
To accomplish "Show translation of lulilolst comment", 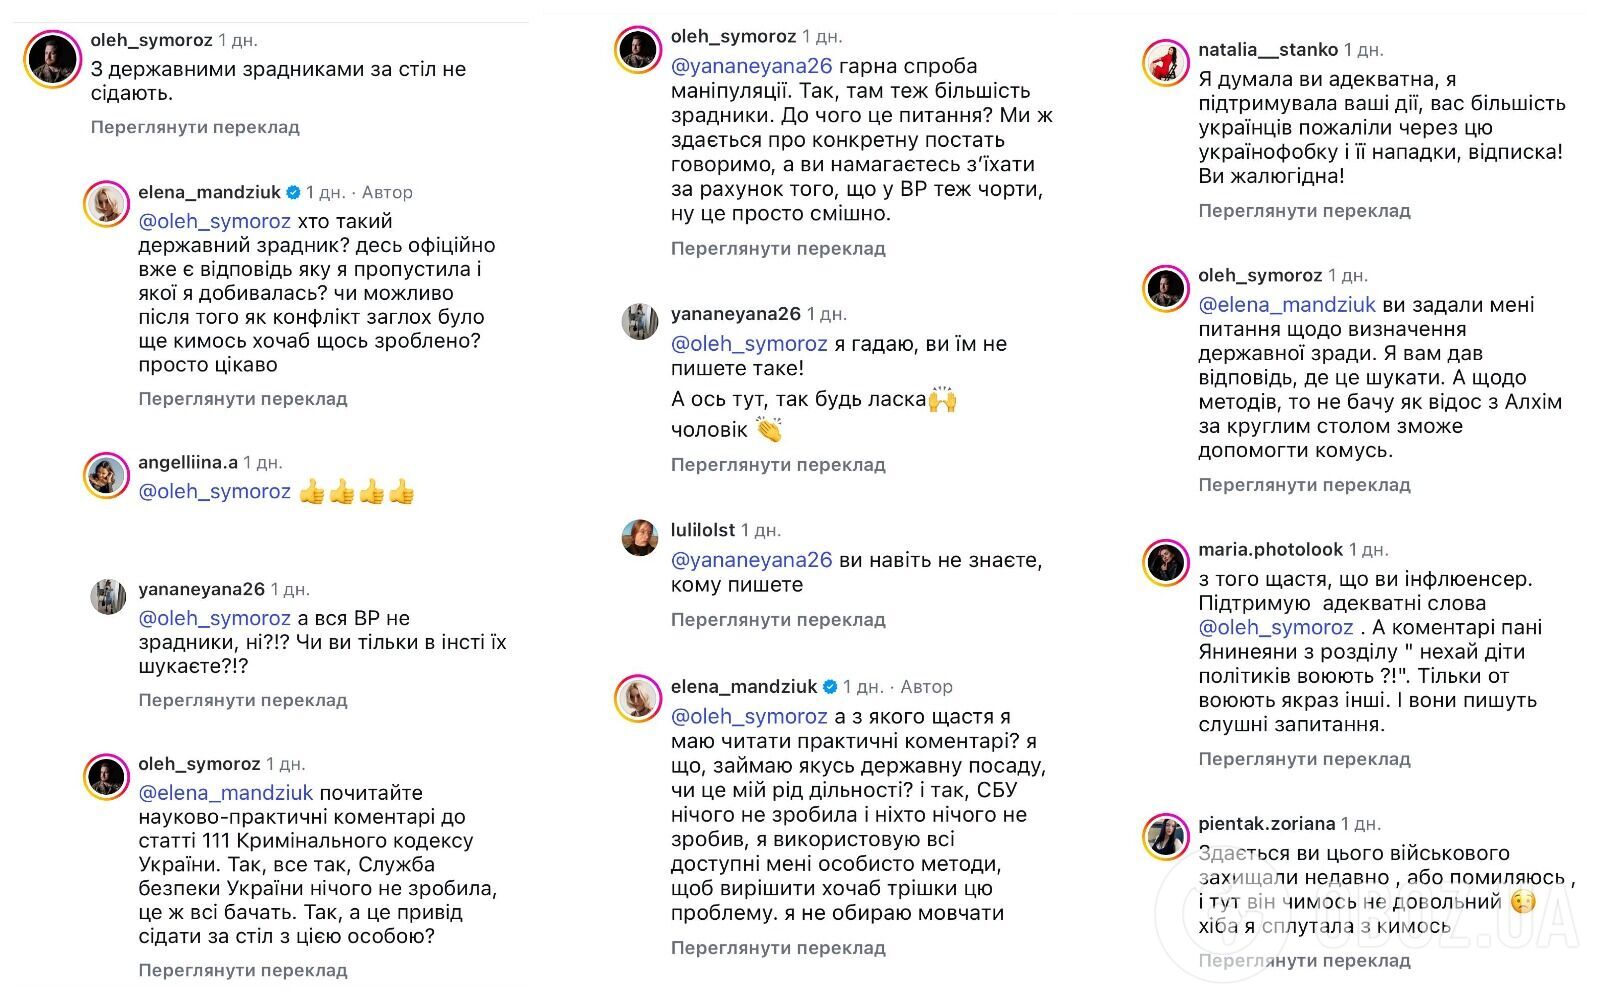I will (778, 620).
